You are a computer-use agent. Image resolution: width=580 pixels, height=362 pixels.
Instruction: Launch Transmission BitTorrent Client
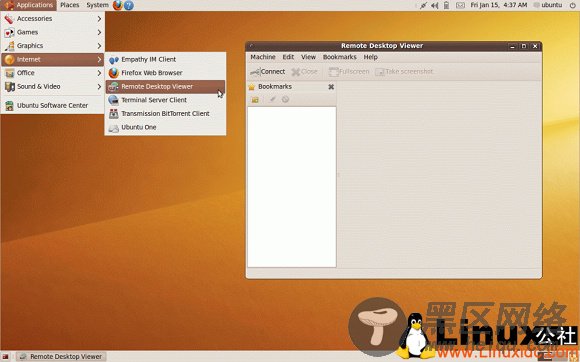click(165, 114)
